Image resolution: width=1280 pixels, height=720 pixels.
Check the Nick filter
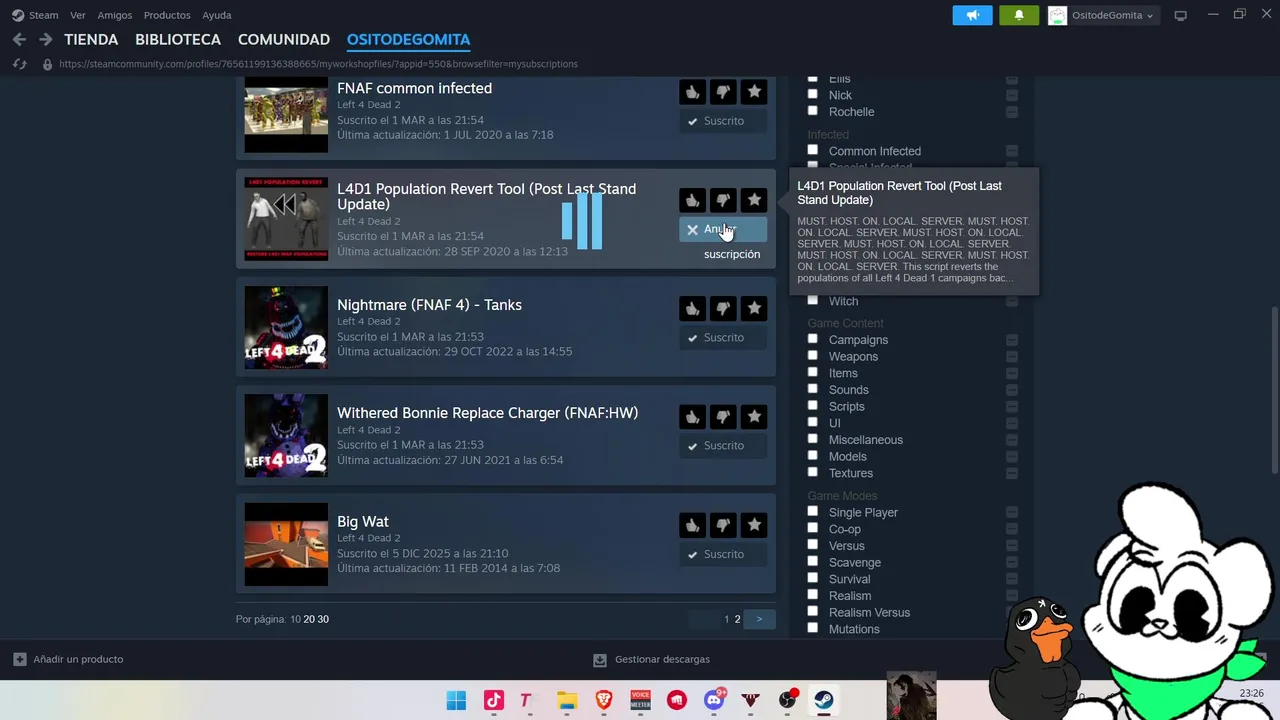[812, 94]
